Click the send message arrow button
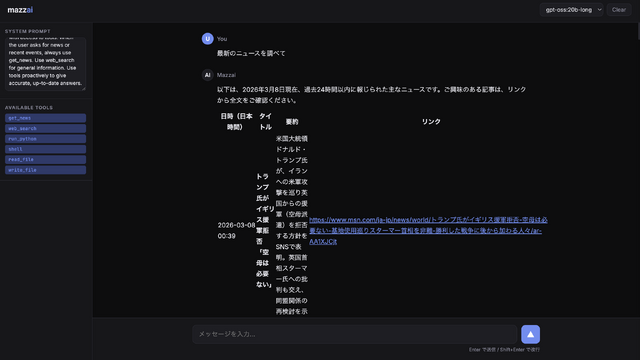The width and height of the screenshot is (640, 360). point(530,334)
